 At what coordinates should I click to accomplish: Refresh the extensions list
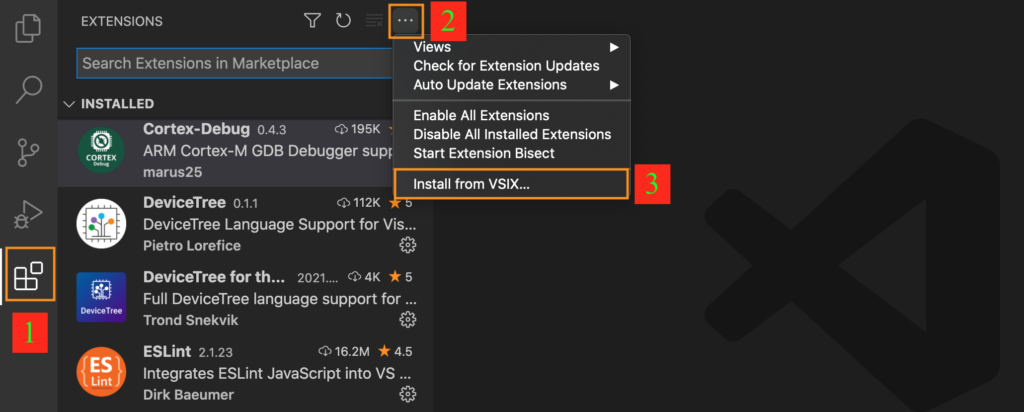point(343,20)
